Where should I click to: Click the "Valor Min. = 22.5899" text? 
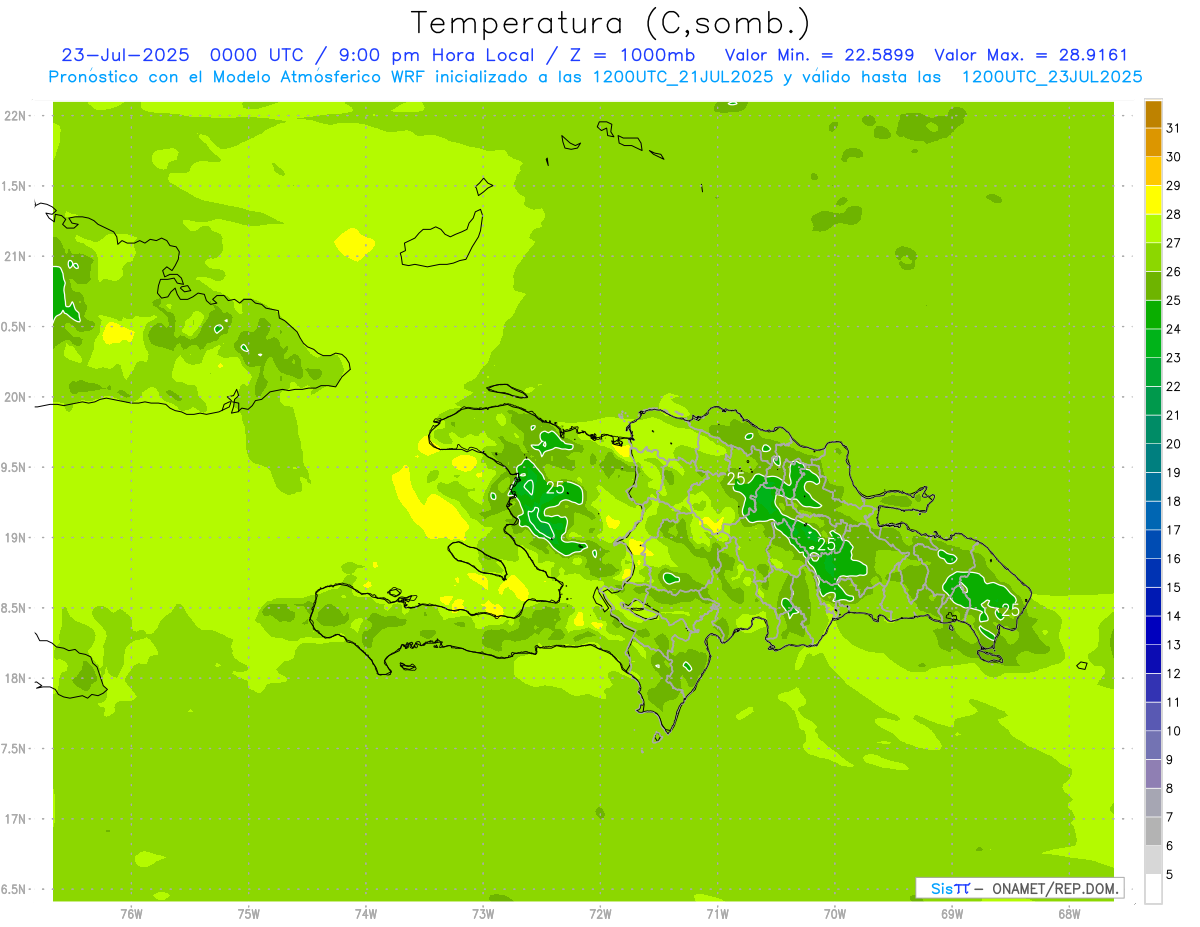[819, 55]
